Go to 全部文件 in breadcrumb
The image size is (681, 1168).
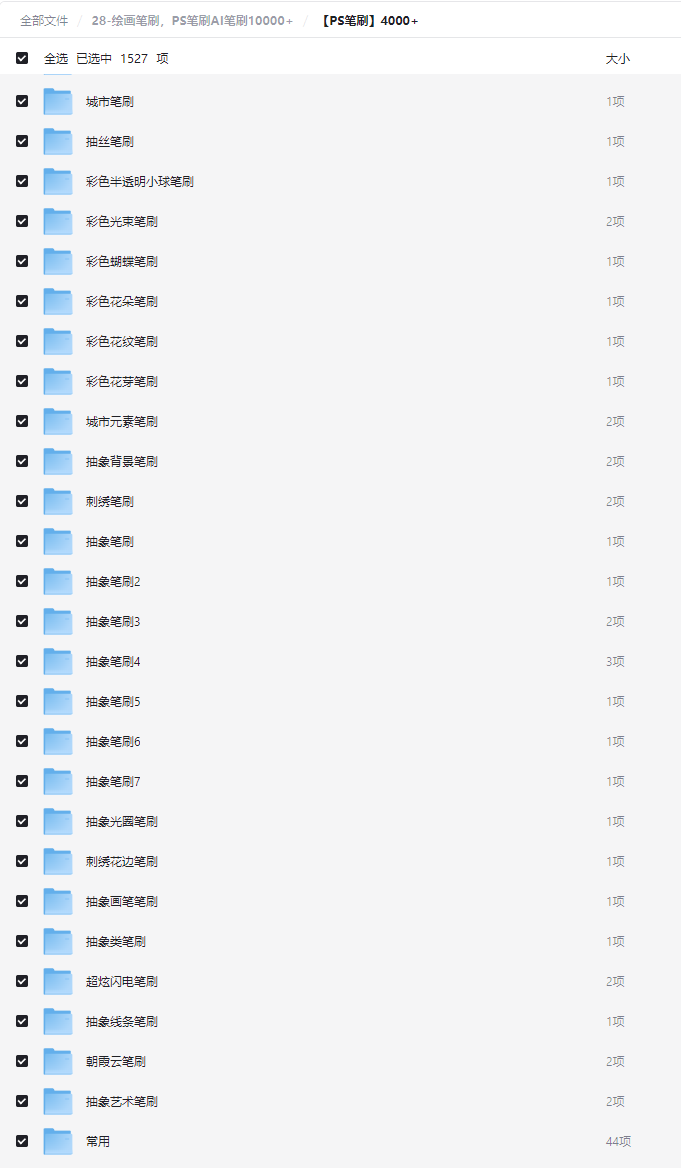tap(44, 21)
